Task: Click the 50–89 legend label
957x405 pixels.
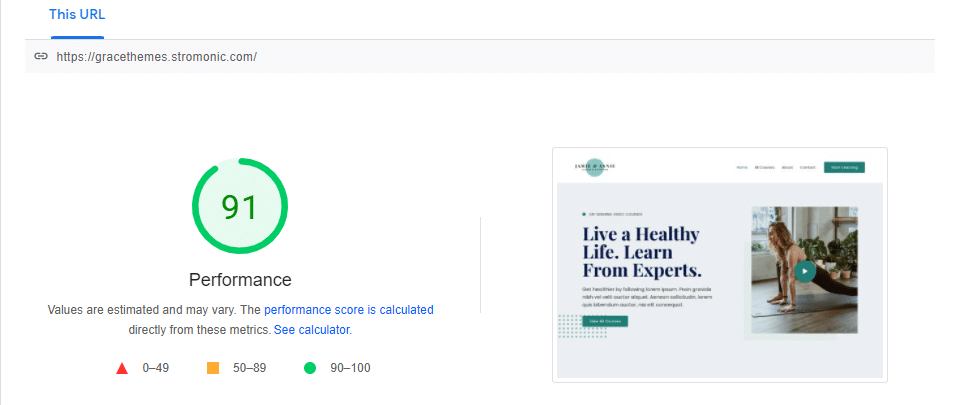Action: point(250,368)
